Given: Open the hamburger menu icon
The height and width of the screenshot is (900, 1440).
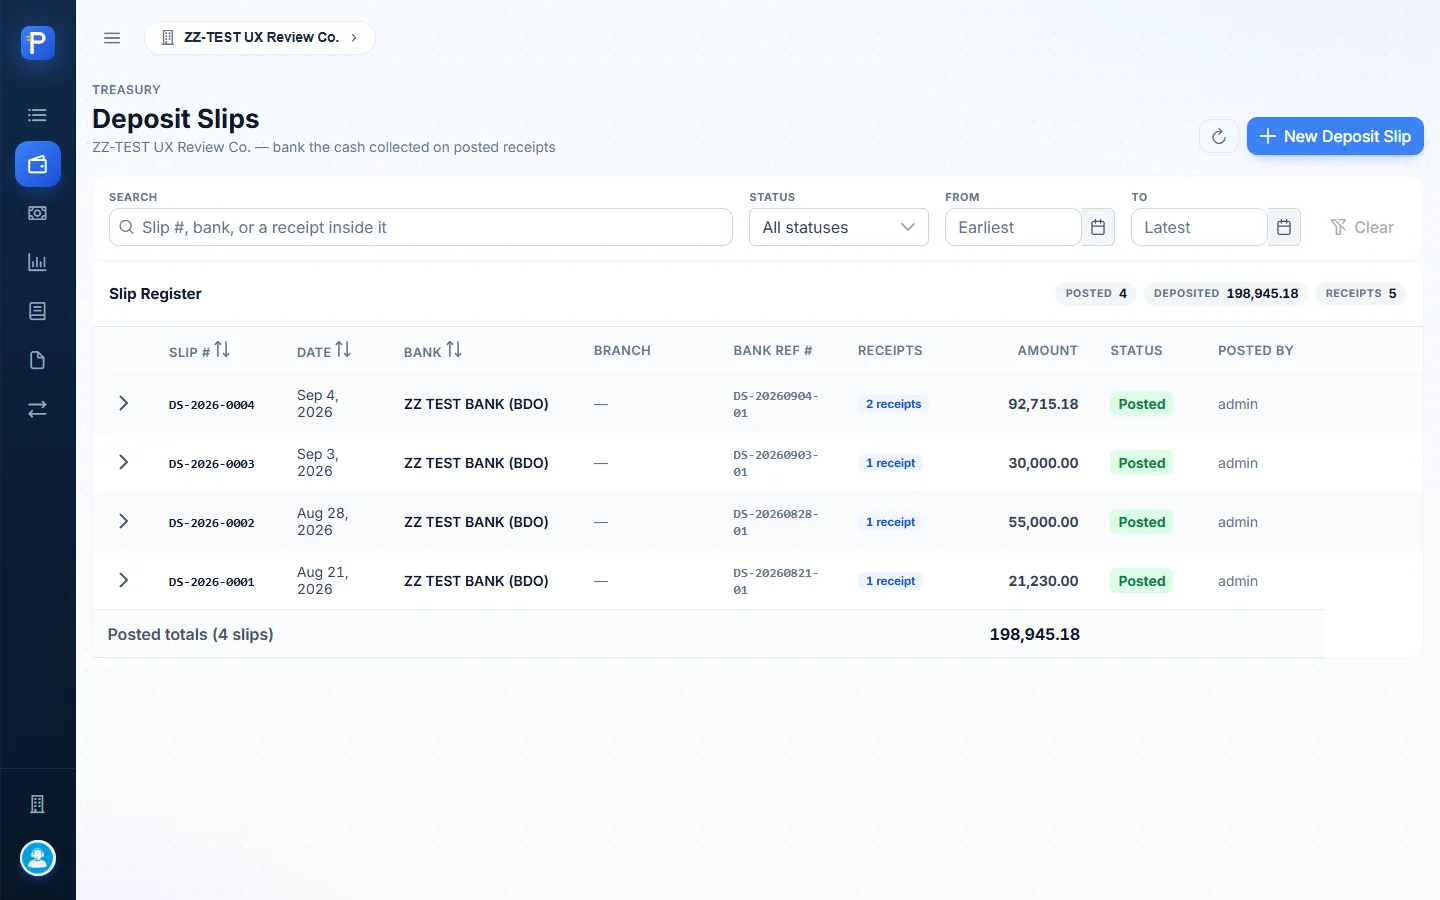Looking at the screenshot, I should click(x=112, y=38).
